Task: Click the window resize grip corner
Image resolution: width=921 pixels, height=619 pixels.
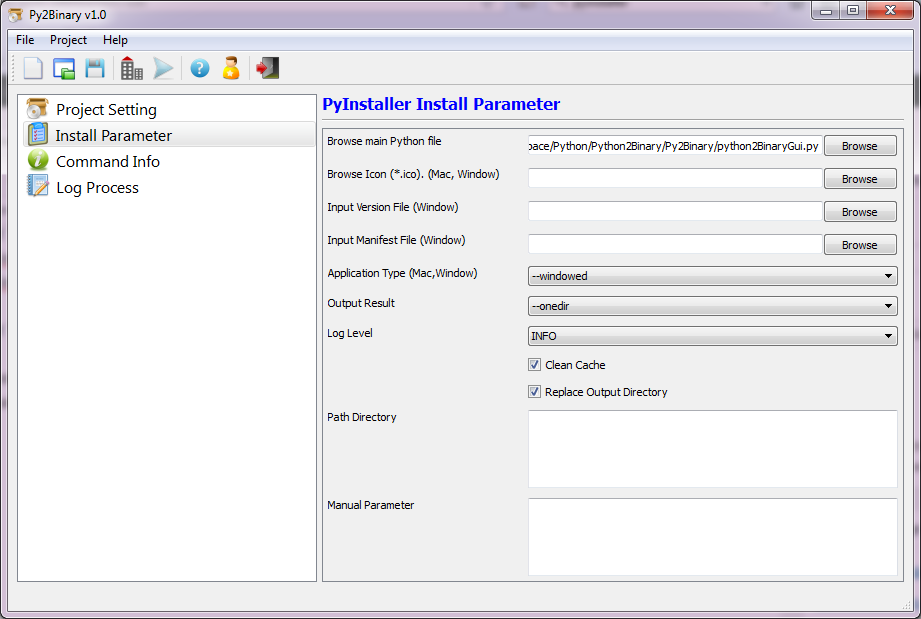Action: [907, 605]
